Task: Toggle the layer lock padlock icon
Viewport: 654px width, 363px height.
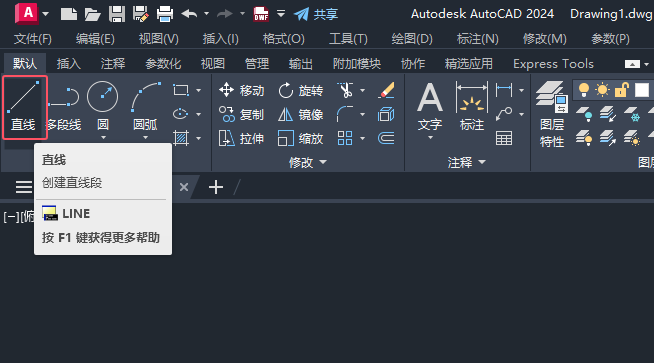Action: point(621,90)
